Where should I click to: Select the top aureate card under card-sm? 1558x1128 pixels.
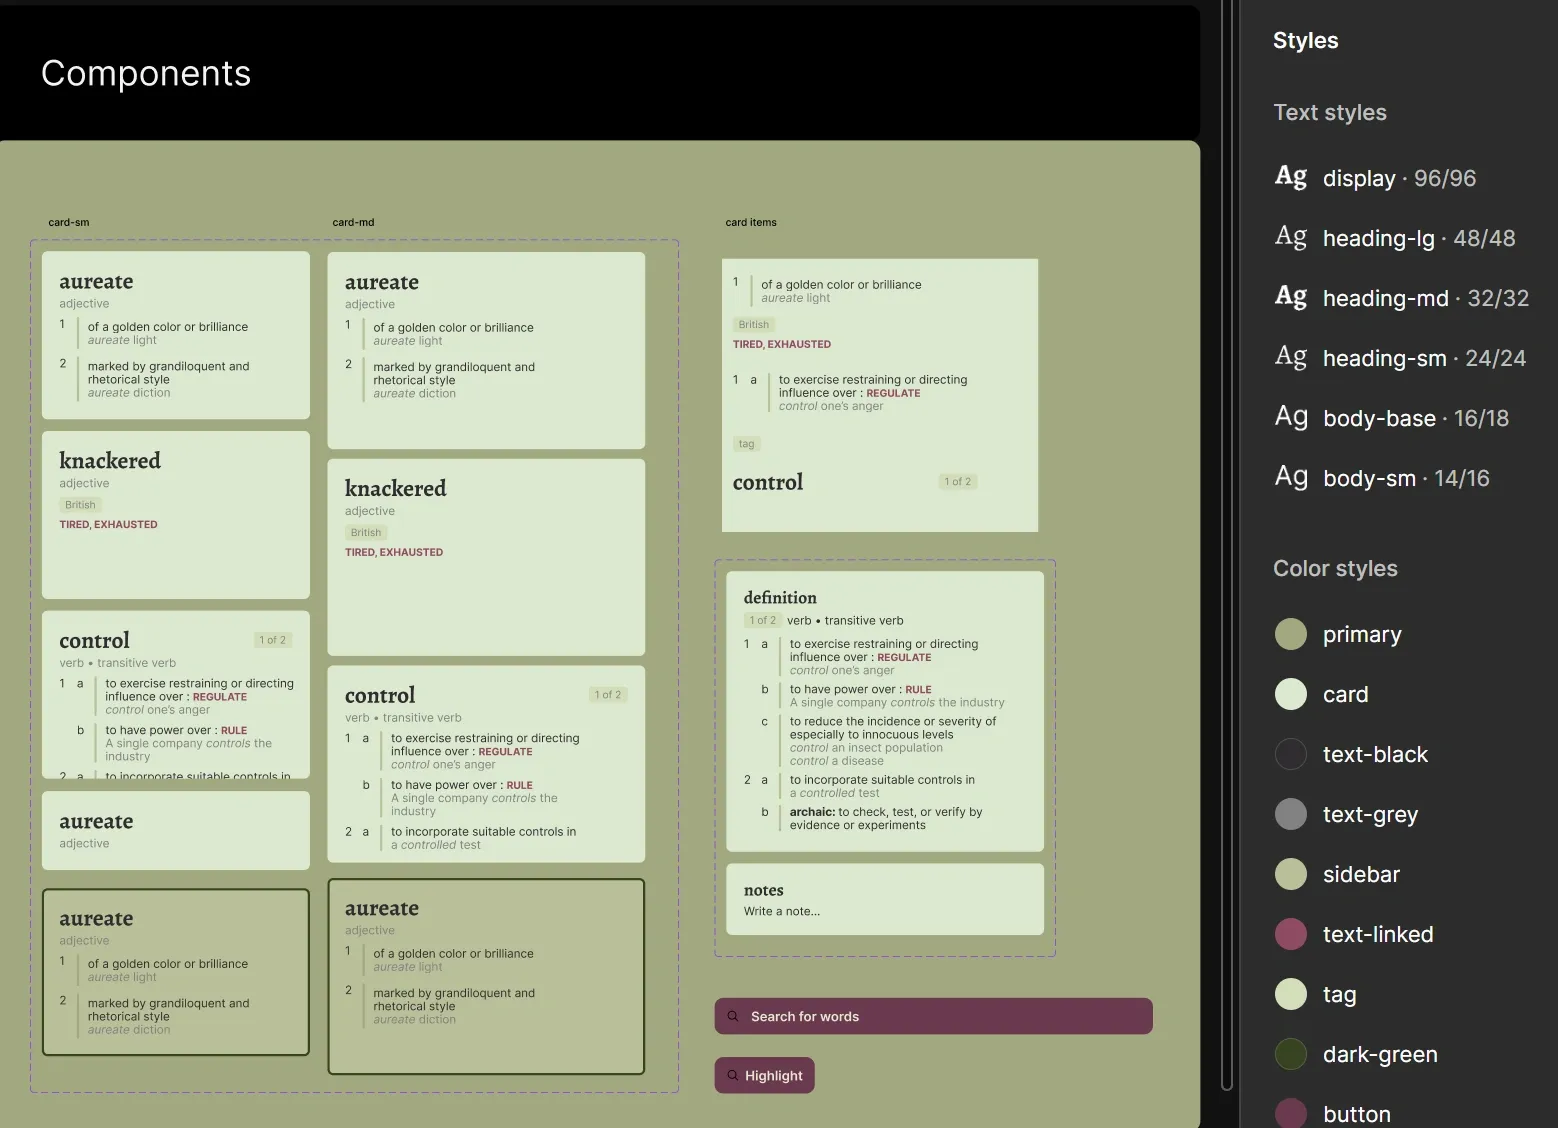point(176,334)
